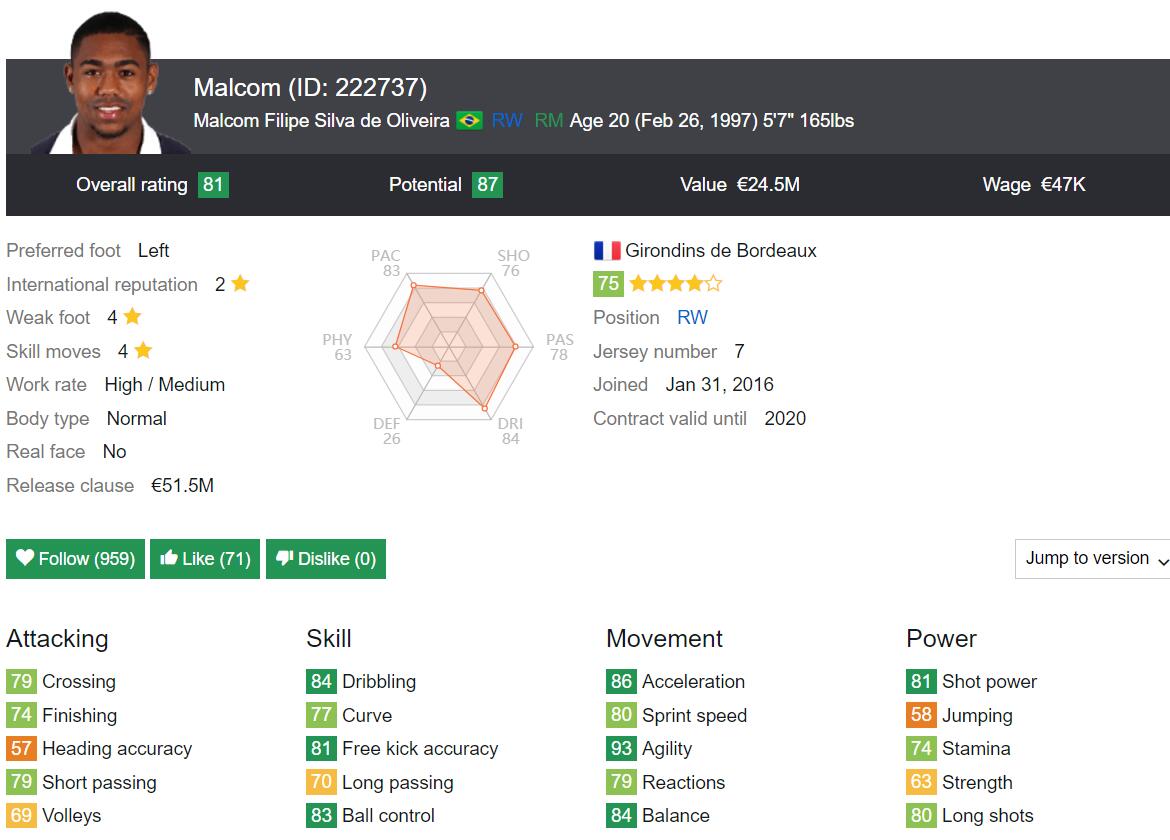
Task: Click the thumbs-up Like icon
Action: 169,558
